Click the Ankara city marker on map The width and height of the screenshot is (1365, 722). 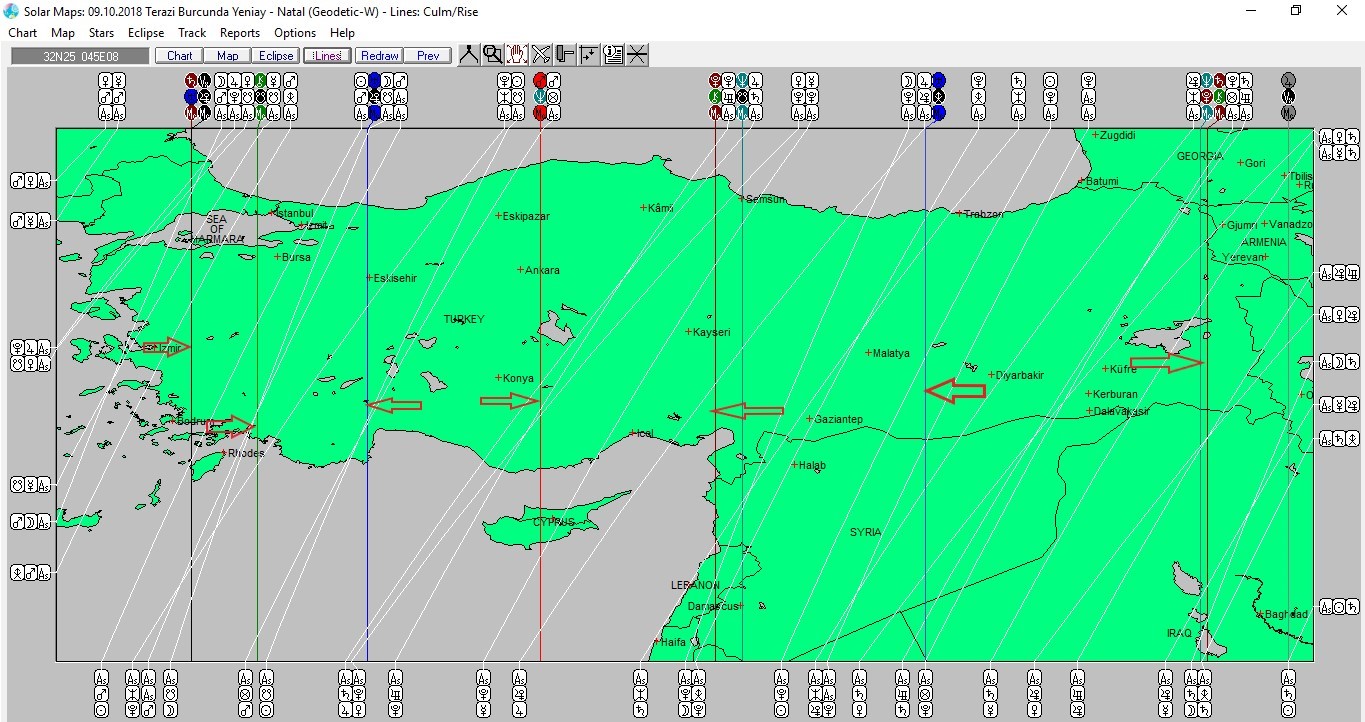click(x=520, y=270)
